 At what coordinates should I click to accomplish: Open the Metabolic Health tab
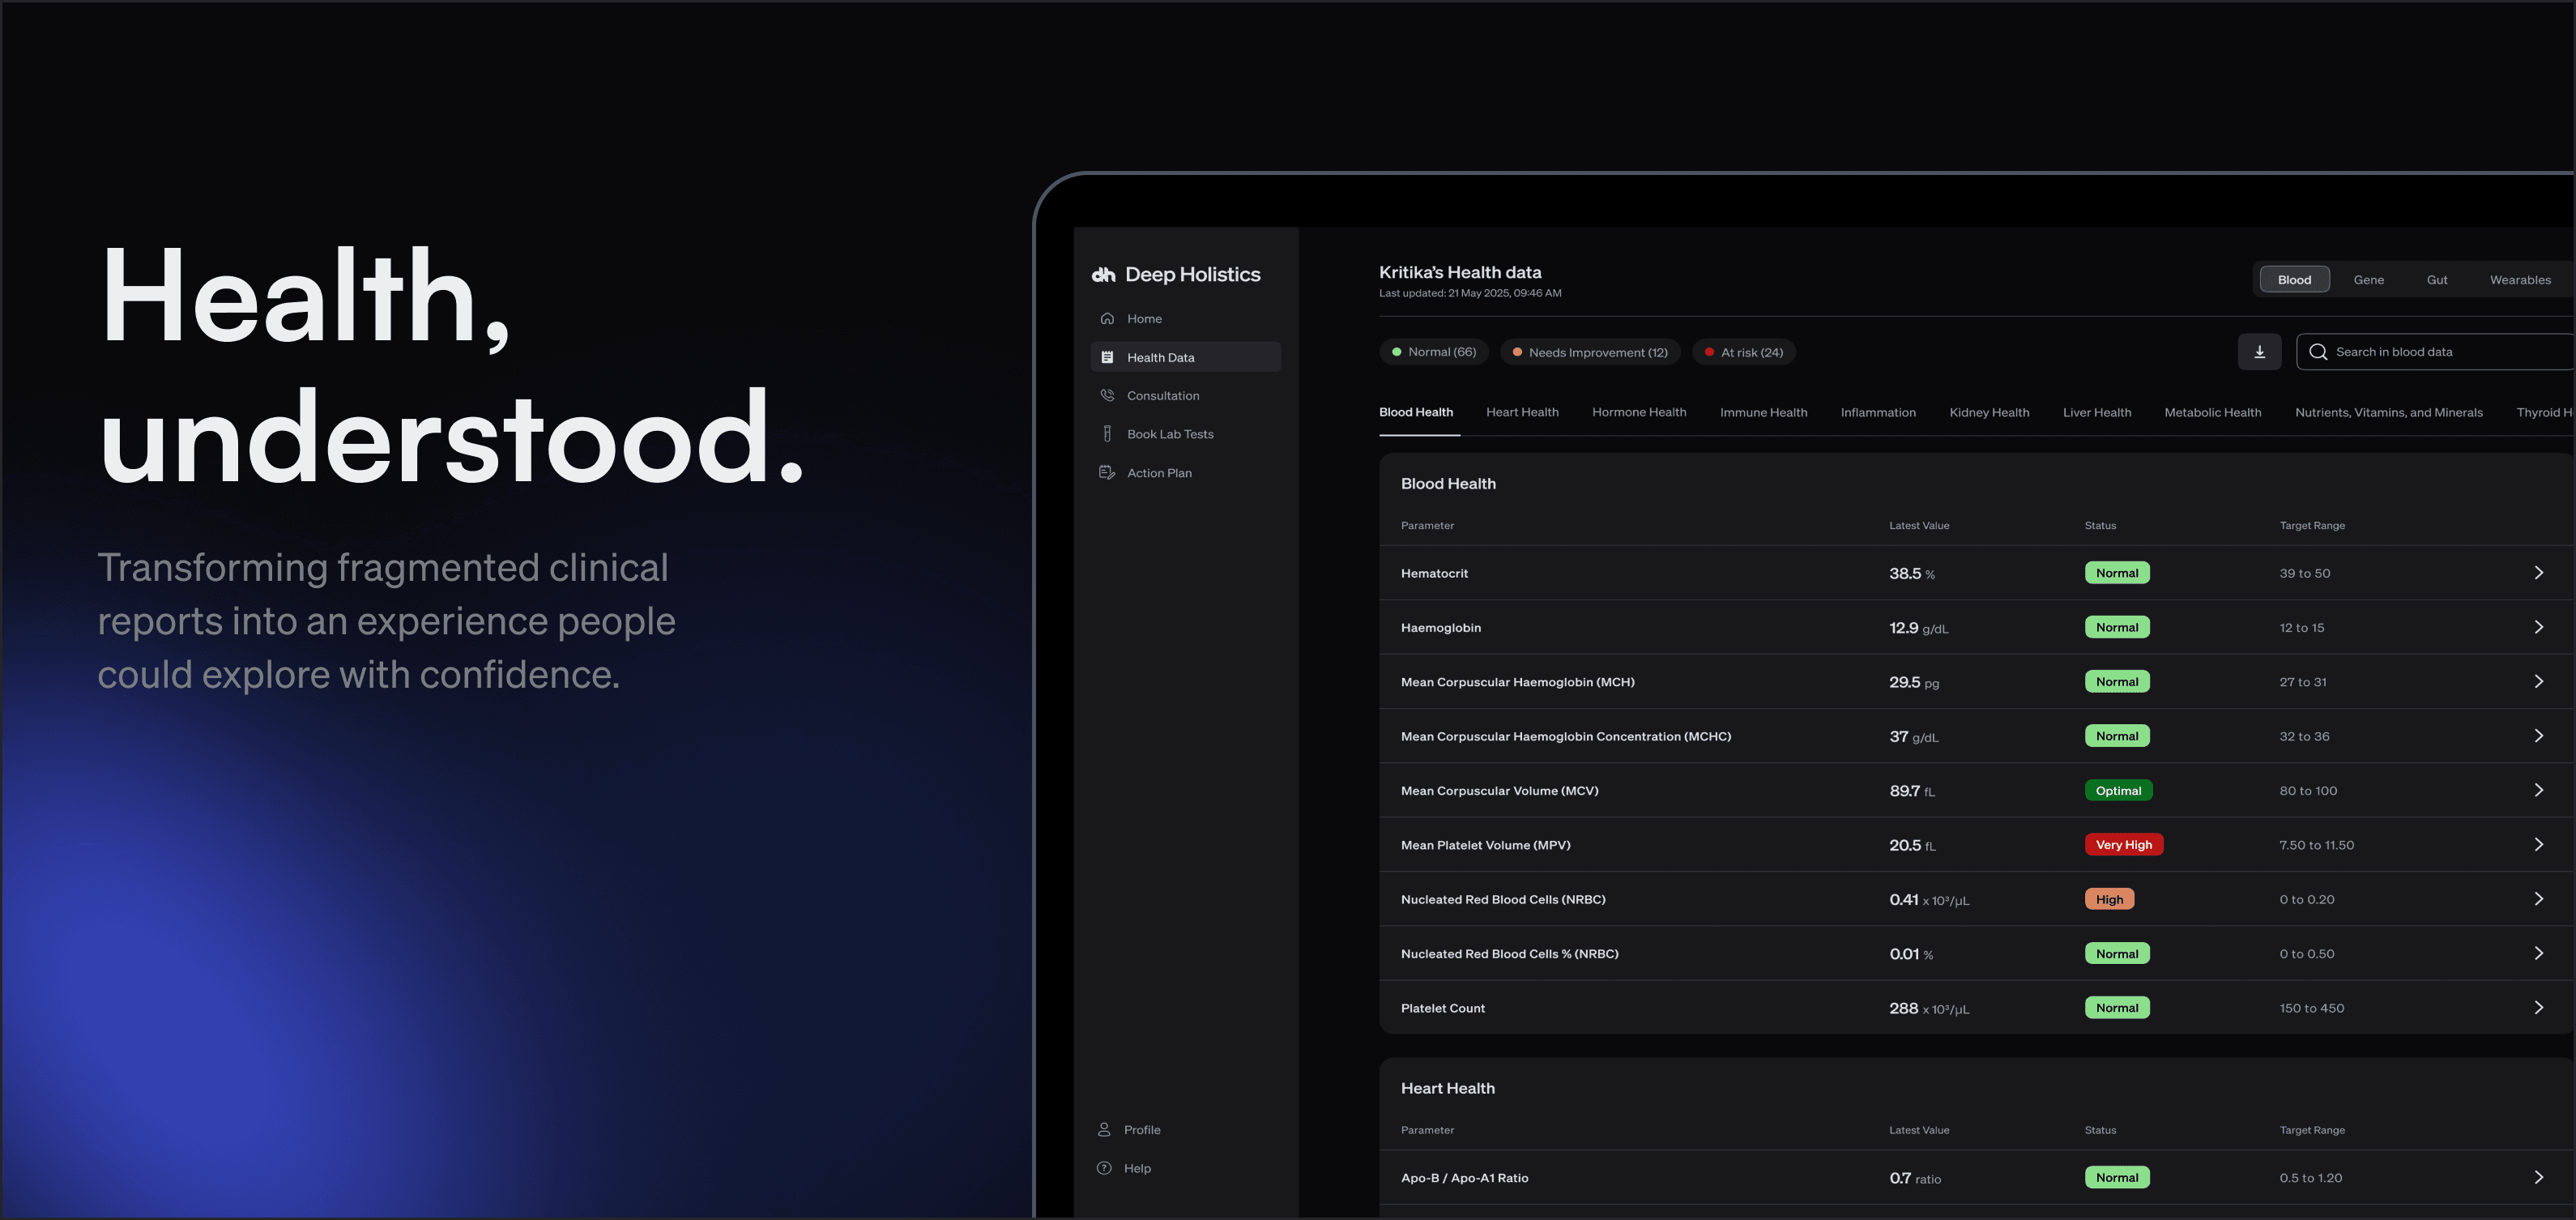tap(2213, 412)
